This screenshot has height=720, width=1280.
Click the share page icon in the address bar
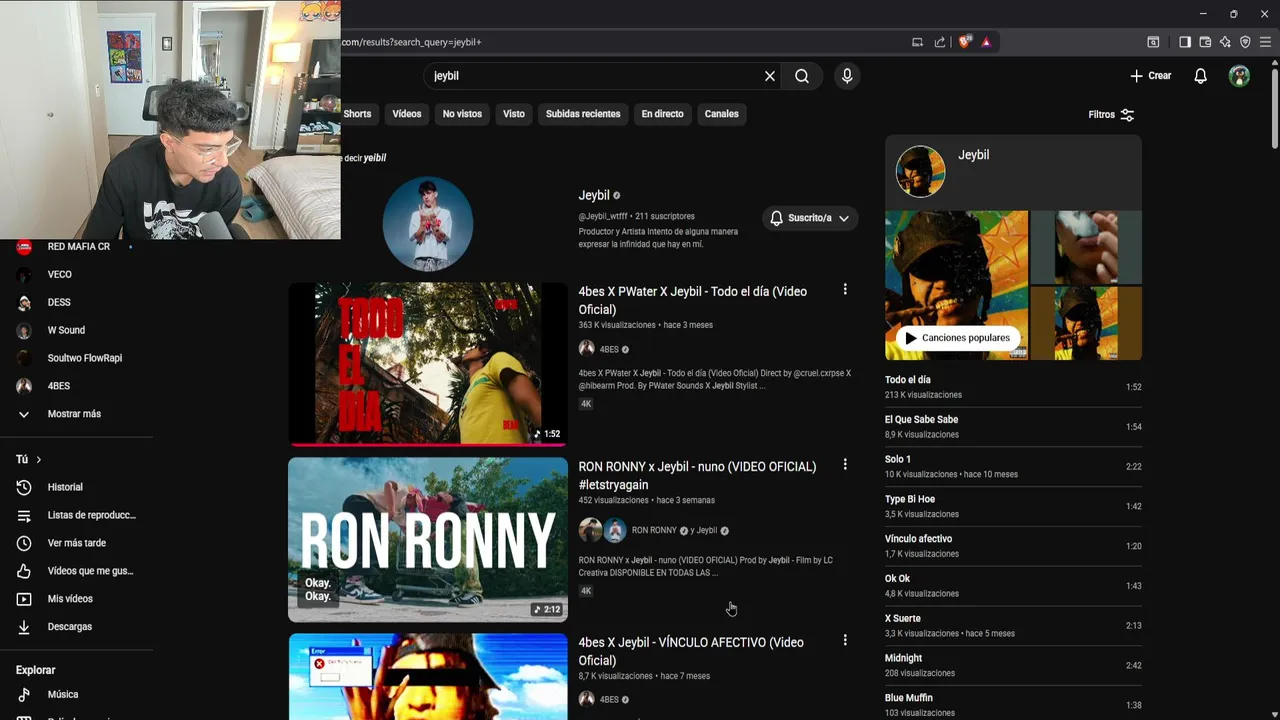coord(940,42)
